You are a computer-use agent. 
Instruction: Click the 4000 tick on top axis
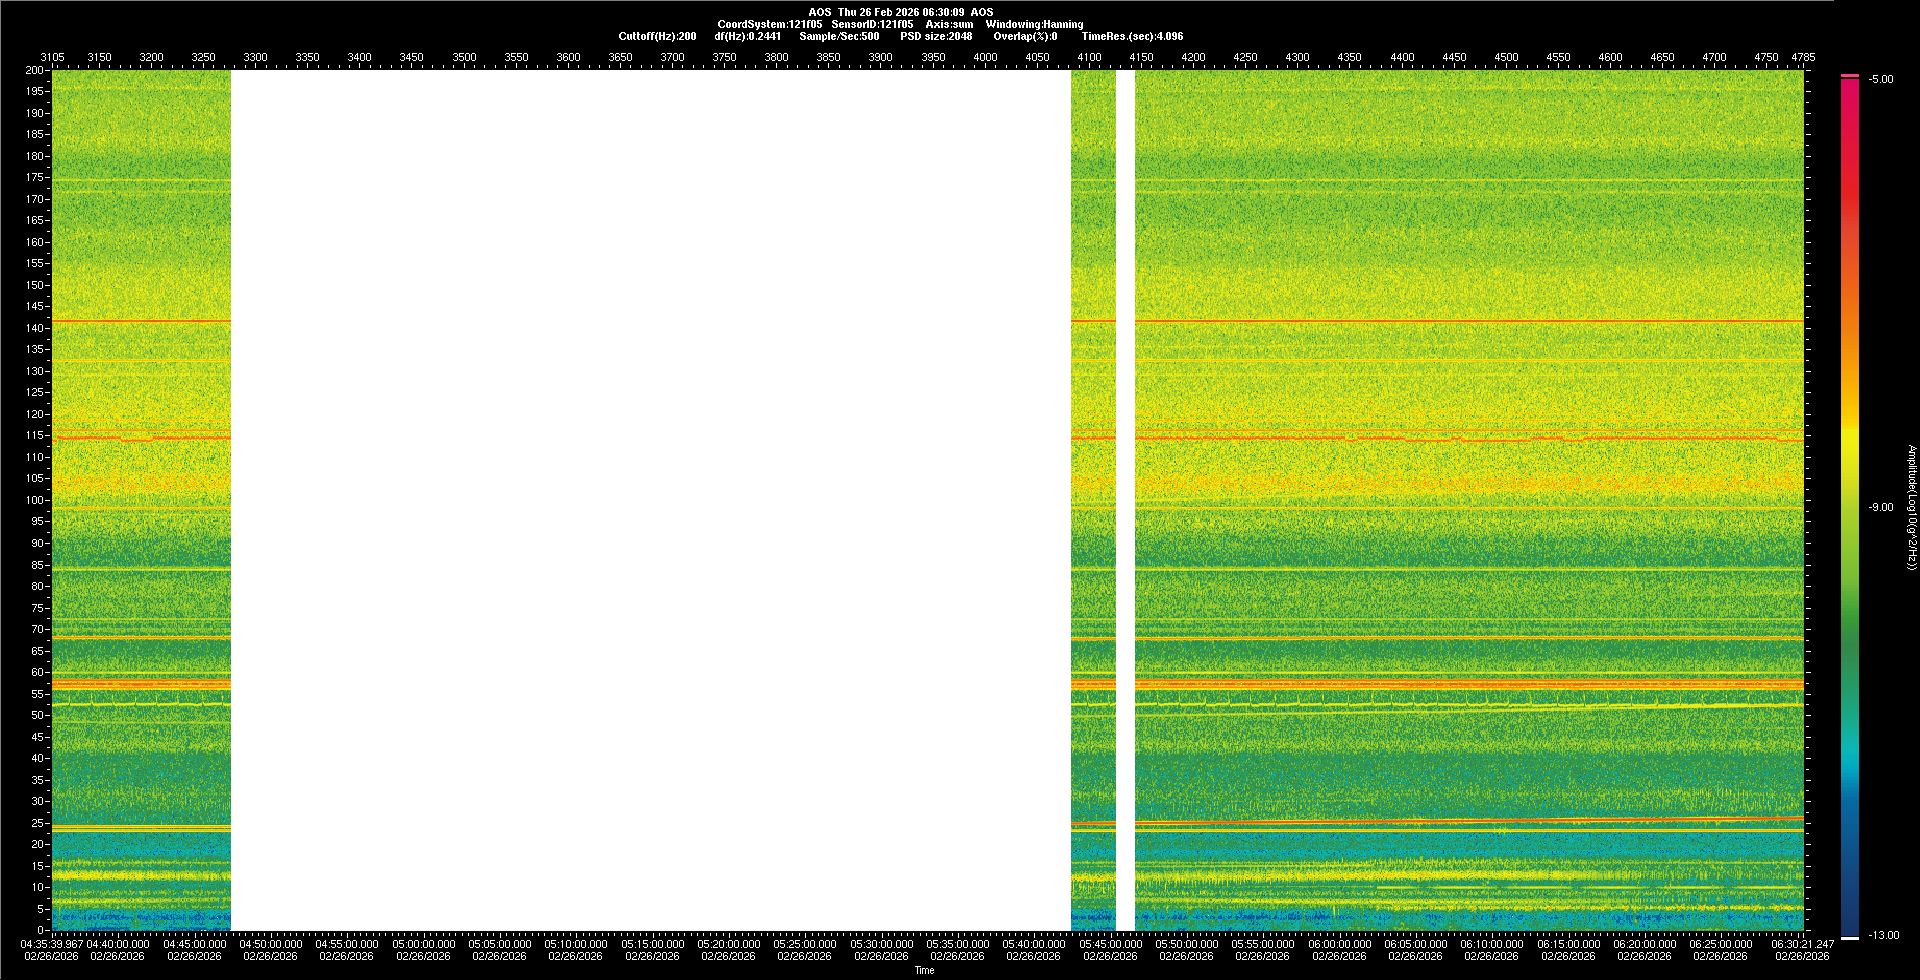[985, 57]
